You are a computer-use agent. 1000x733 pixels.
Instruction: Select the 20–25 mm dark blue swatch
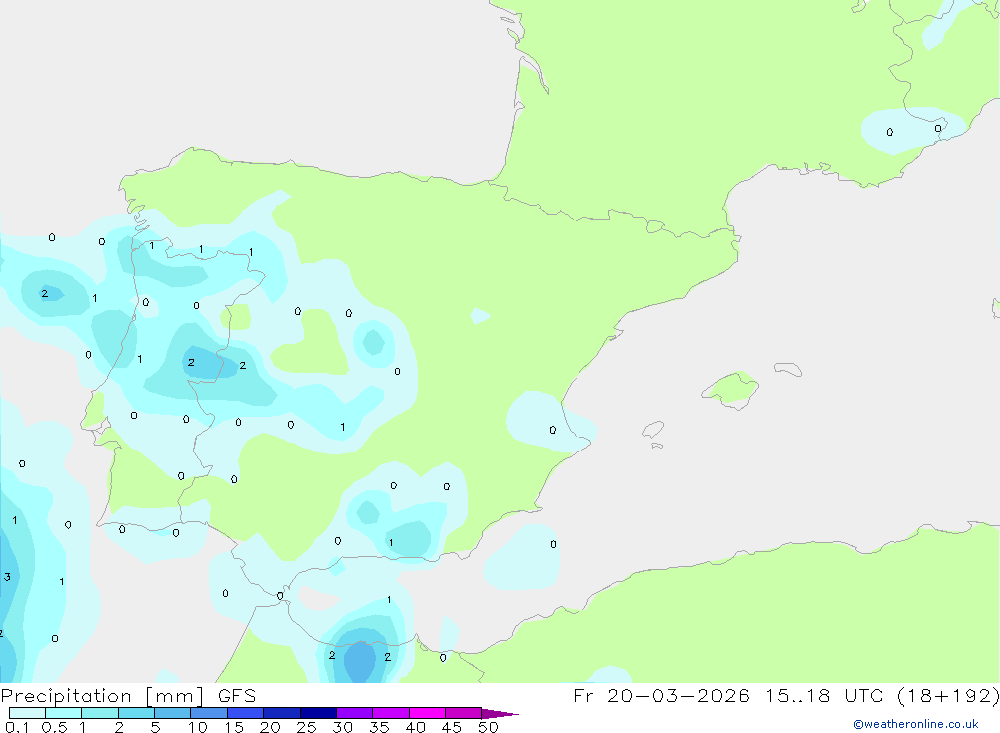click(281, 713)
